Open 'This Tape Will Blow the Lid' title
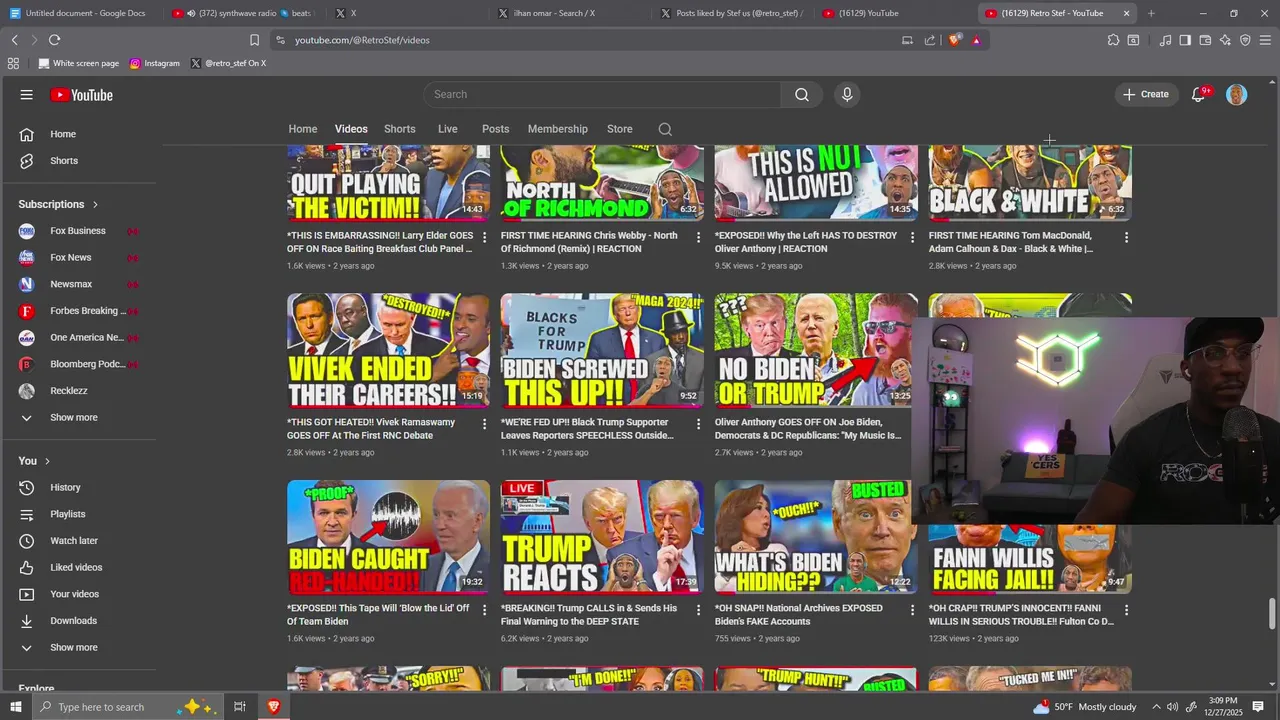 click(x=378, y=614)
